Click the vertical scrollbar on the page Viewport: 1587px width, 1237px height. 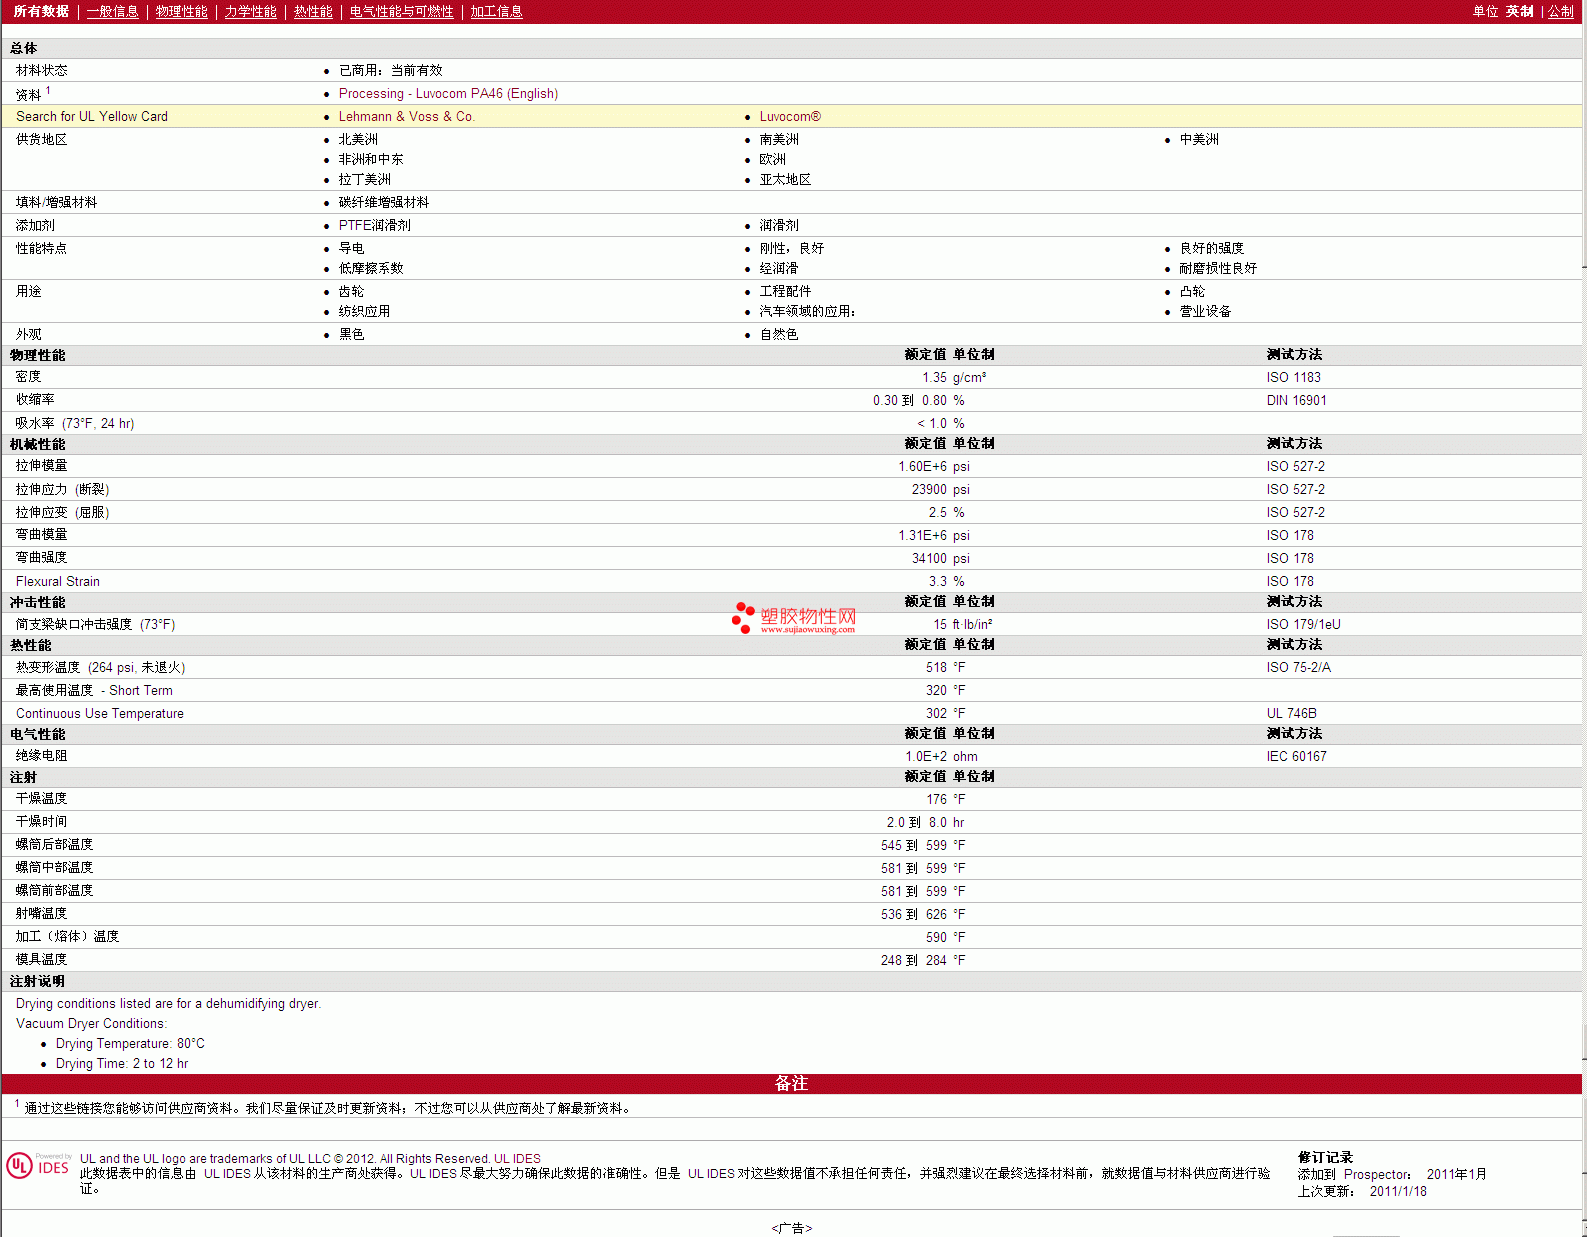click(1584, 618)
